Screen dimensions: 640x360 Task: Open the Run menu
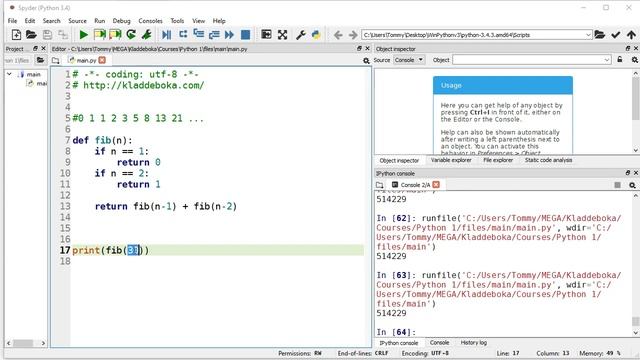coord(100,21)
